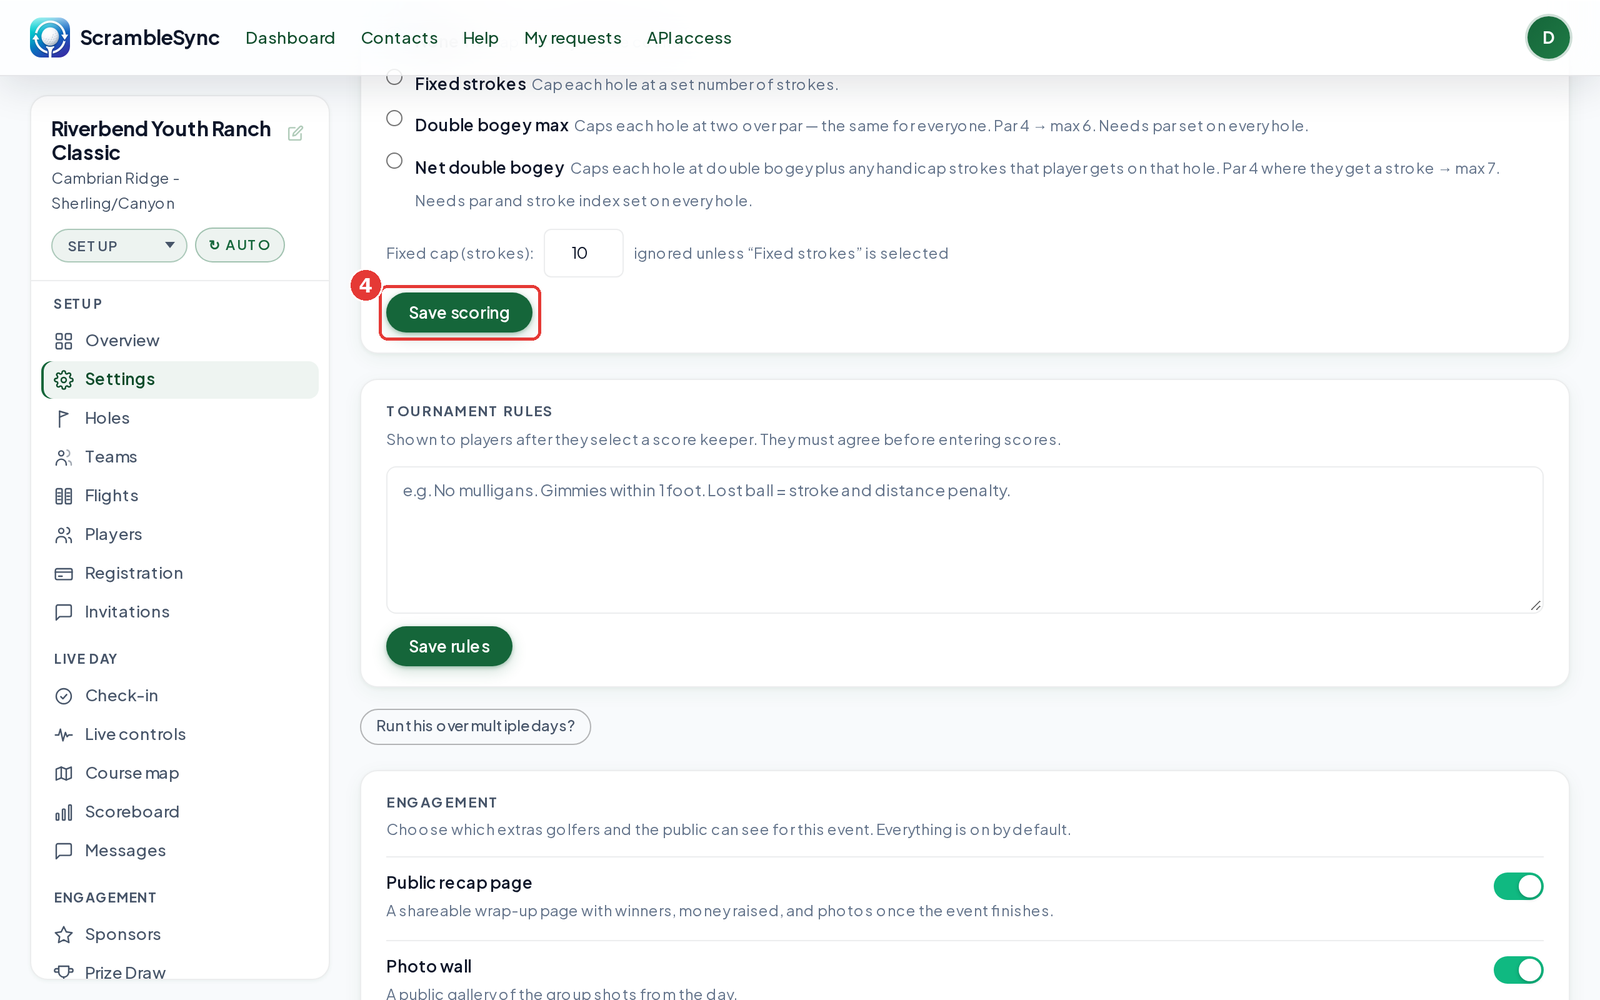Click the Flights columns icon
The image size is (1600, 1000).
pos(64,496)
